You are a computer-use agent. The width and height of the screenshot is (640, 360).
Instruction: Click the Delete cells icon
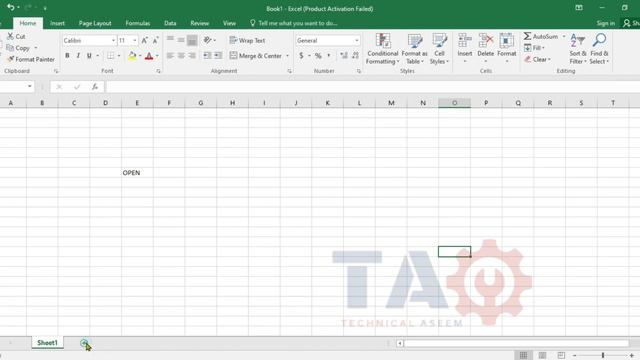coord(486,41)
